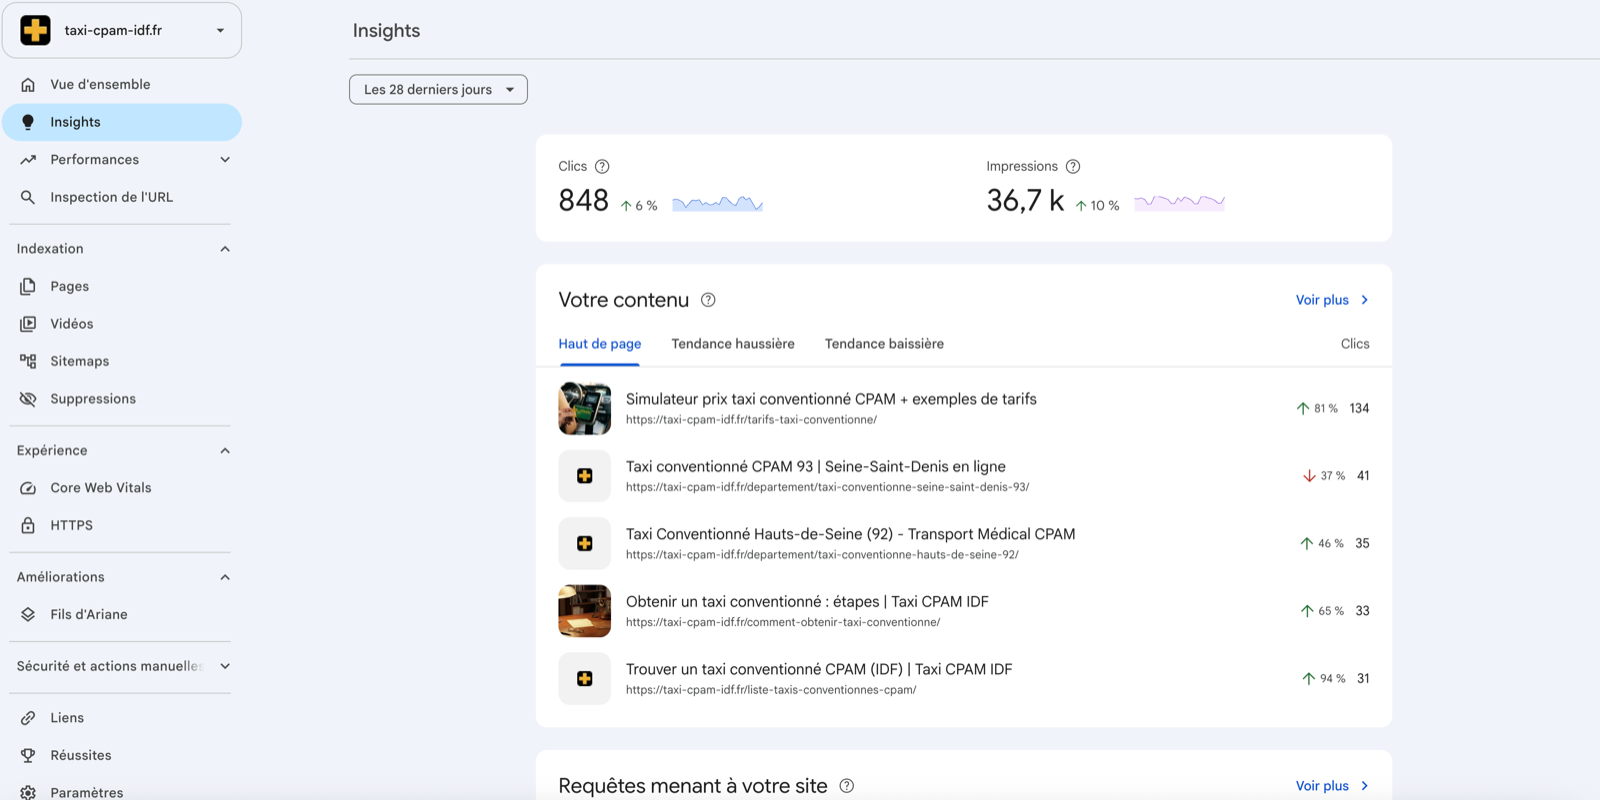
Task: Click the Performances trend icon
Action: tap(28, 160)
